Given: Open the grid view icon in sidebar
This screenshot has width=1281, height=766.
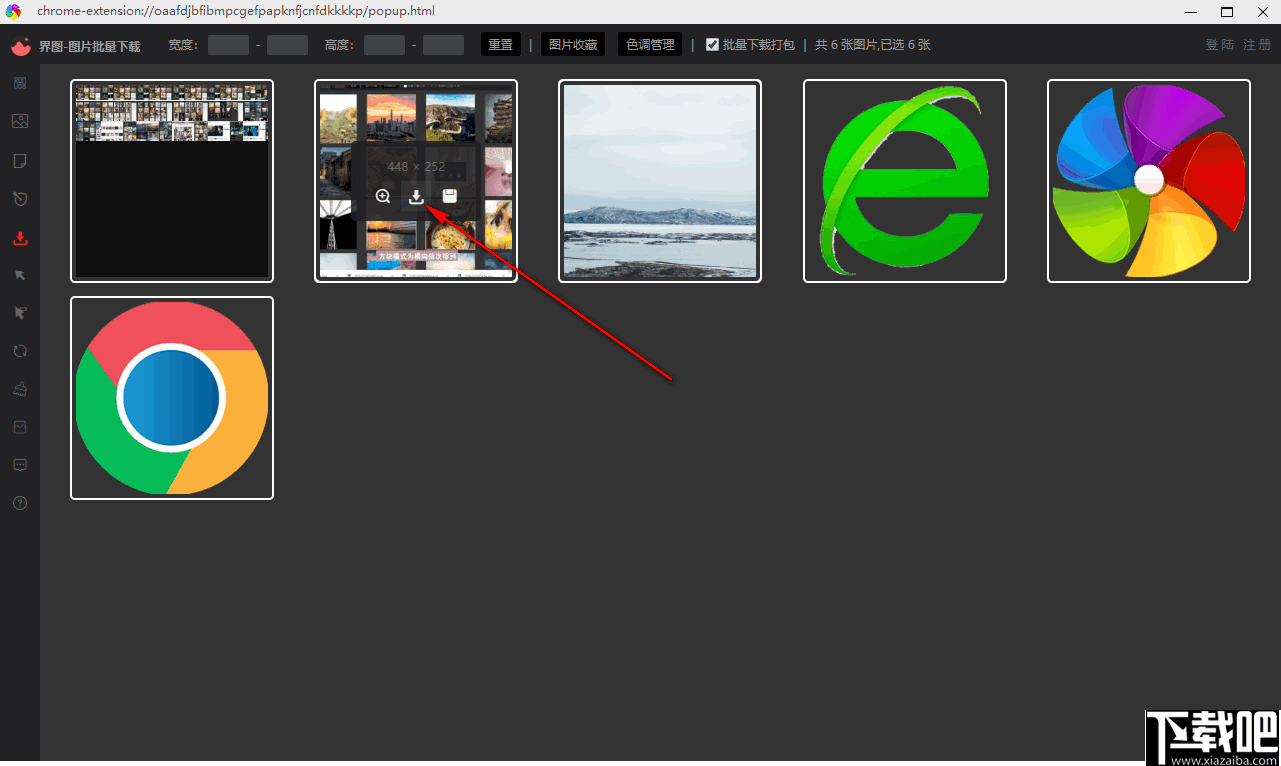Looking at the screenshot, I should click(x=20, y=83).
